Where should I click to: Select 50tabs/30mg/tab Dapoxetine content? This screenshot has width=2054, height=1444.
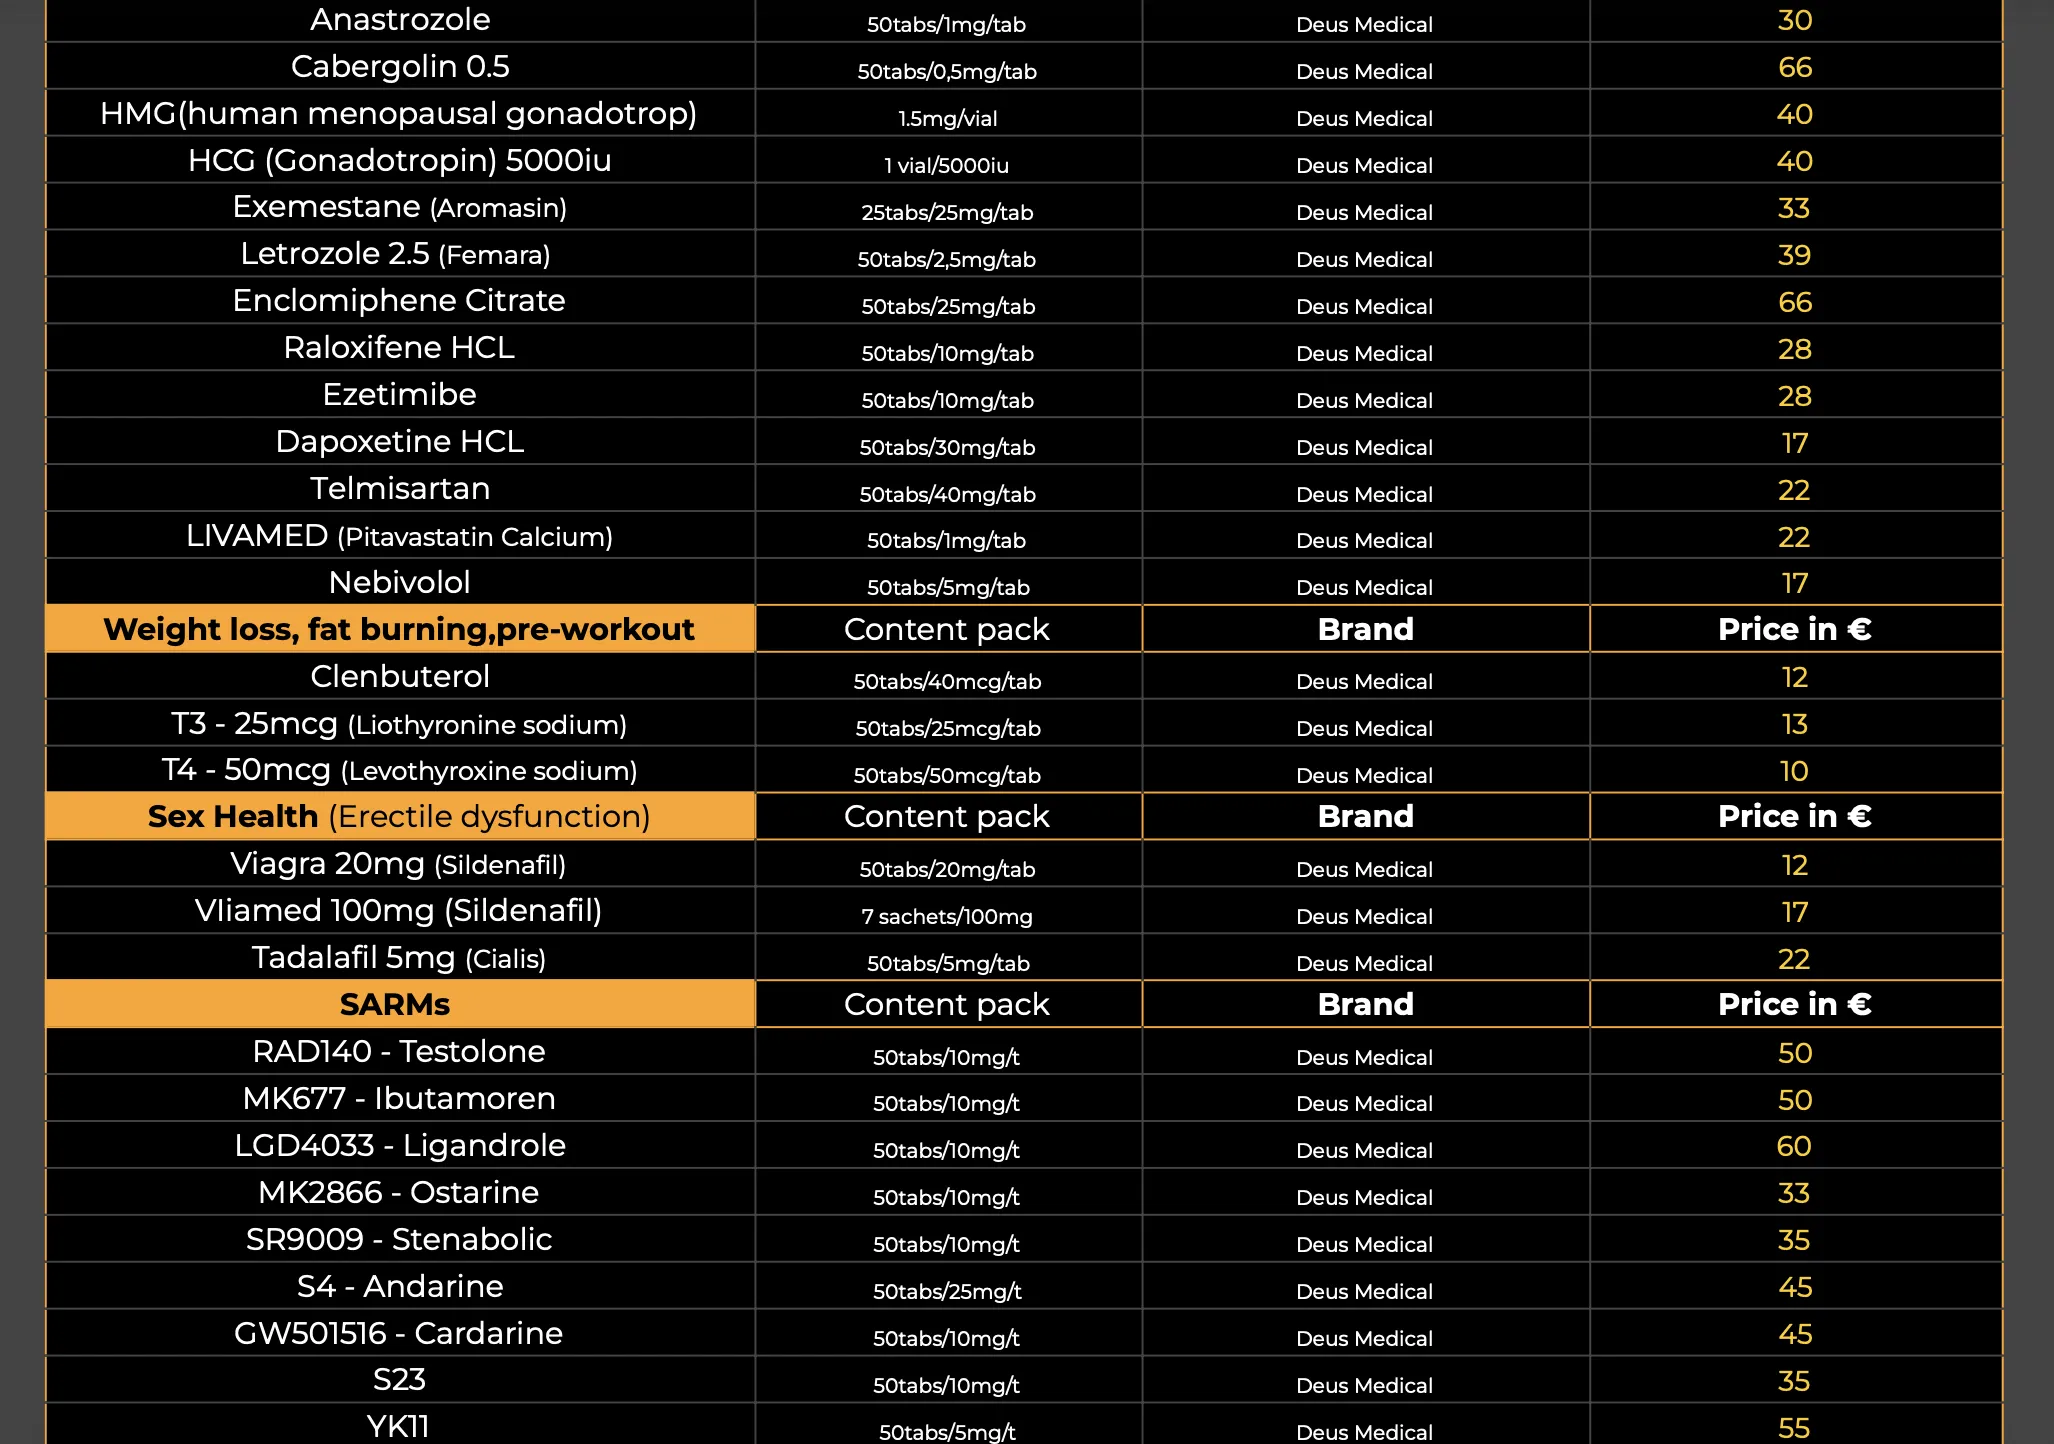947,448
